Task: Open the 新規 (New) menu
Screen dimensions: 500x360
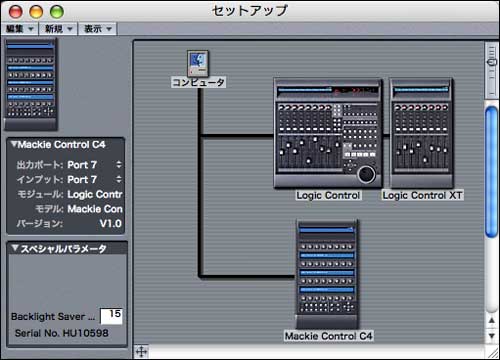Action: coord(58,29)
